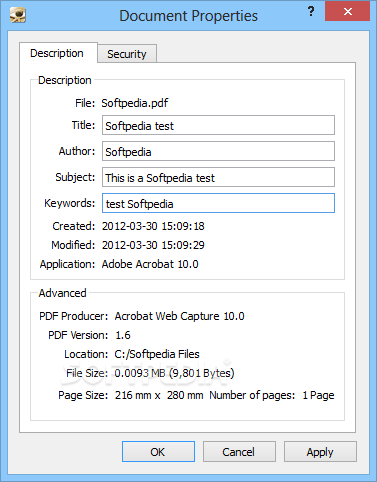Viewport: 377px width, 482px height.
Task: Click the Modified date 2012-03-30 15:09:29
Action: pyautogui.click(x=153, y=245)
